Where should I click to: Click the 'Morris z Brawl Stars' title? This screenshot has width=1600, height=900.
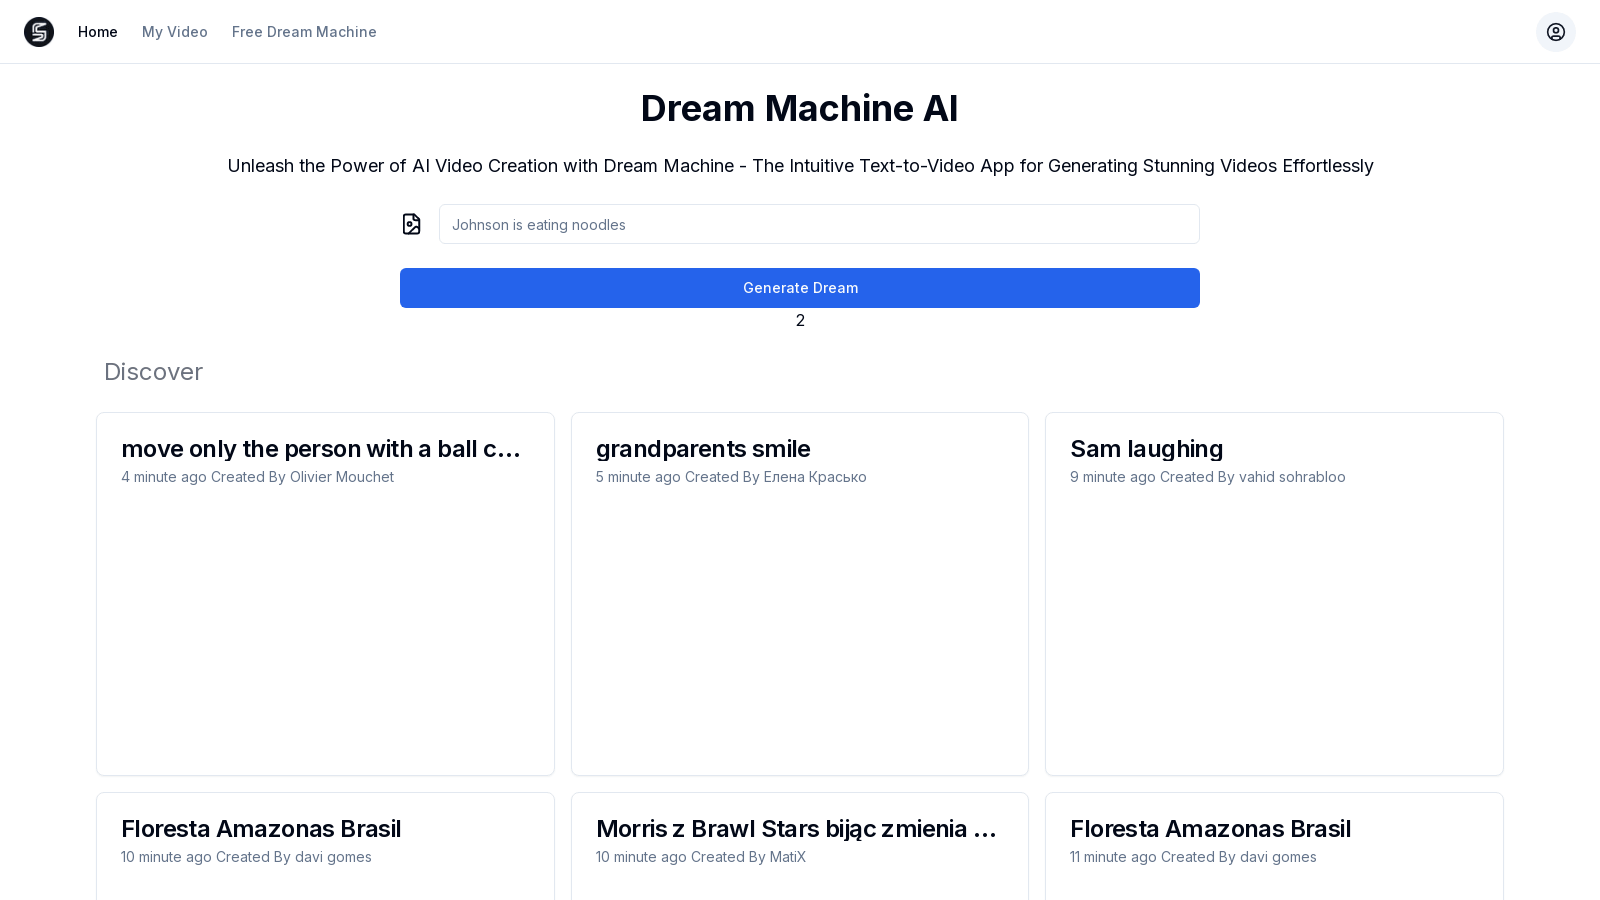[x=796, y=829]
